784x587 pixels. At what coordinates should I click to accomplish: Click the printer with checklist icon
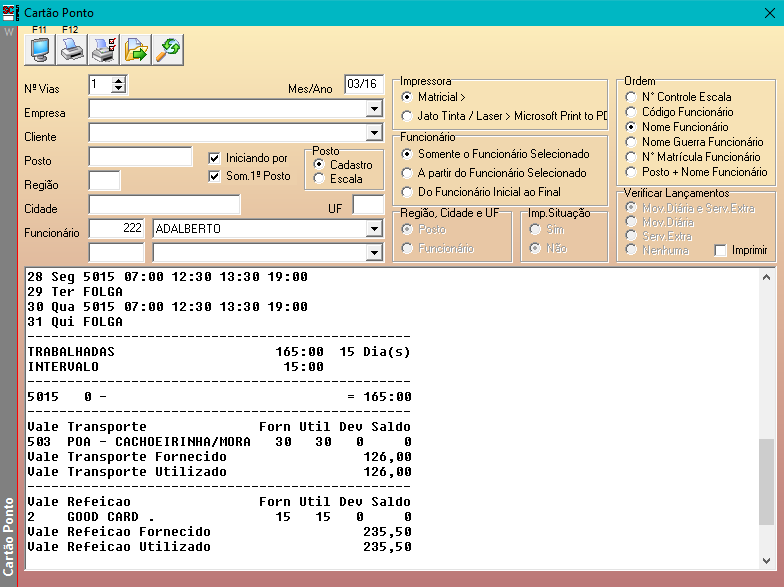click(103, 48)
